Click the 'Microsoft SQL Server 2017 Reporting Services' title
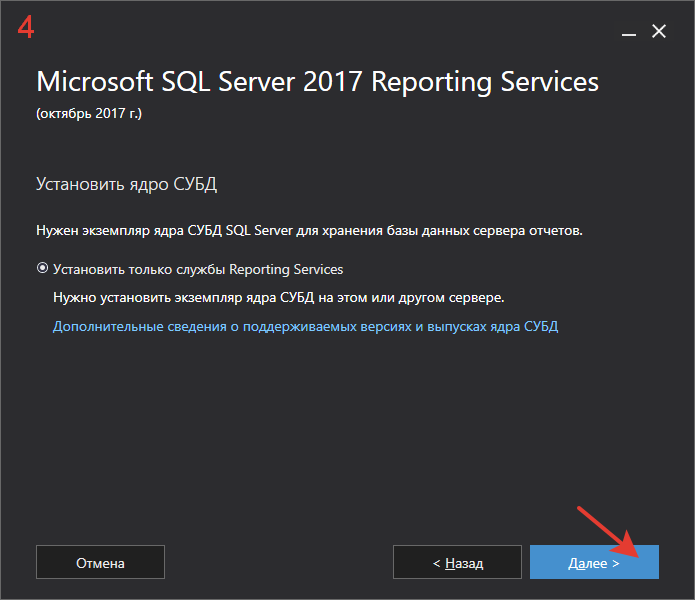The height and width of the screenshot is (600, 695). click(x=317, y=82)
